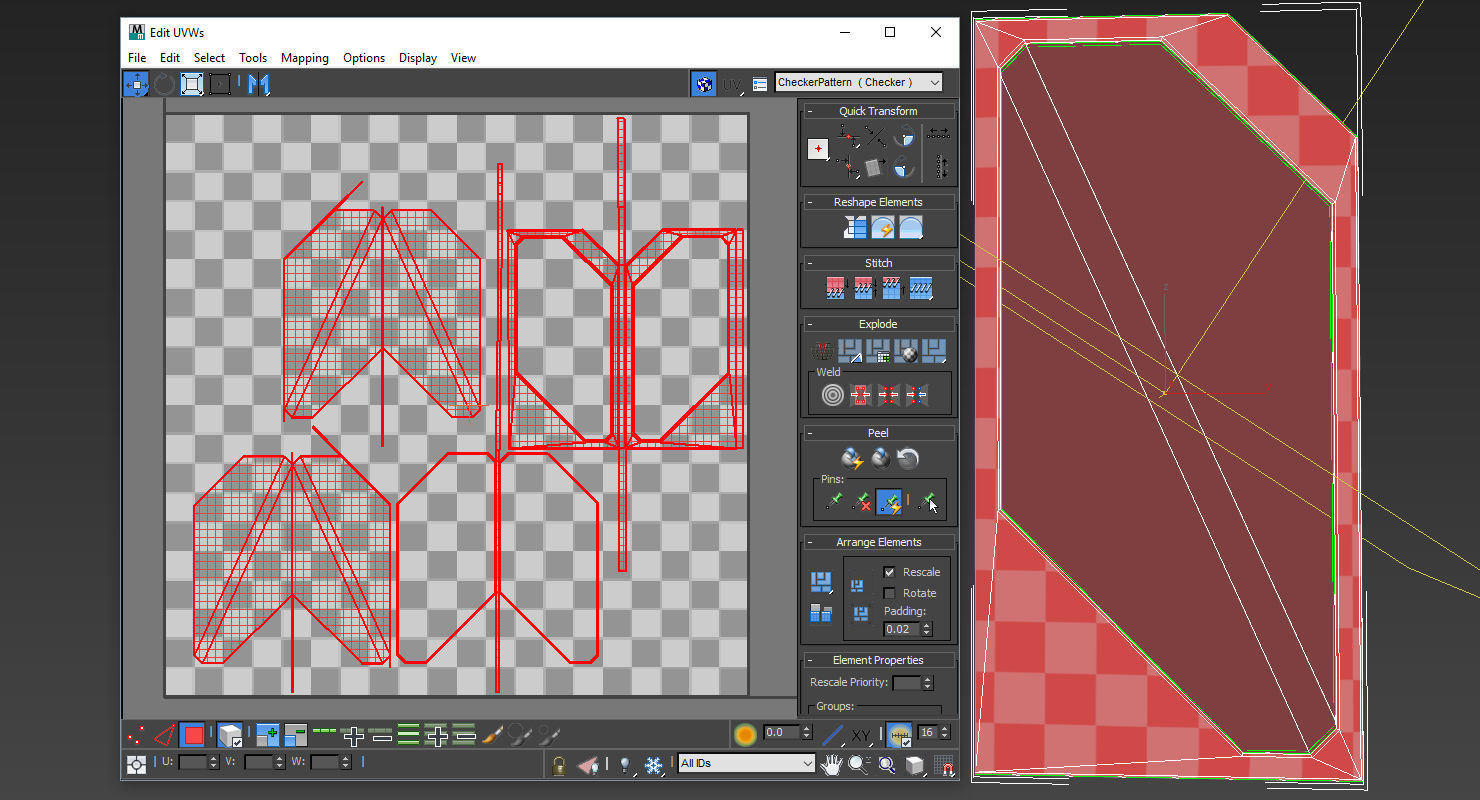This screenshot has height=800, width=1480.
Task: Click the Unpin Selected icon with red X
Action: [x=861, y=502]
